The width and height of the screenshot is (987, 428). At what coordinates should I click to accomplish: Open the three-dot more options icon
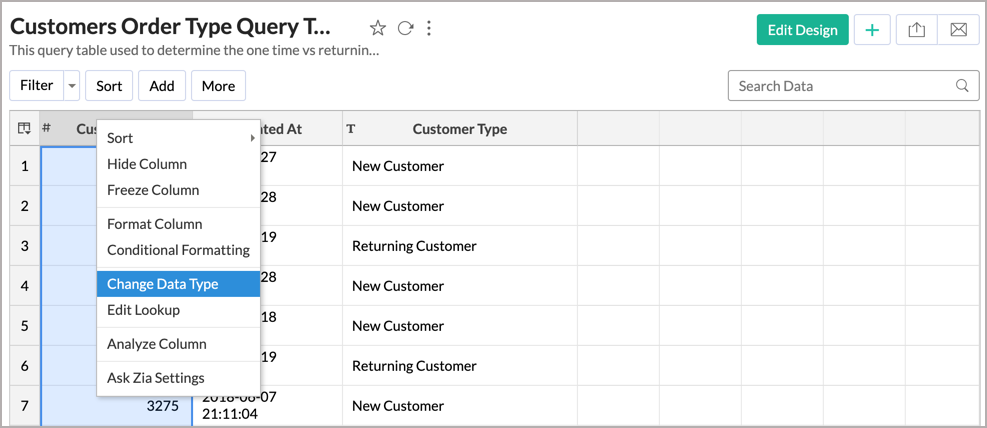click(x=429, y=29)
